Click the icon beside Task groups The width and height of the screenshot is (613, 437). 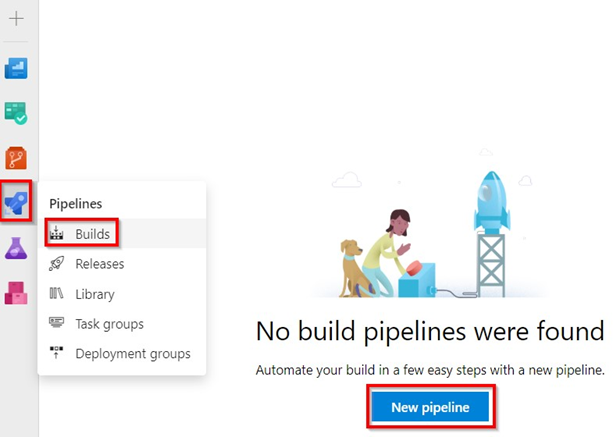pos(56,324)
